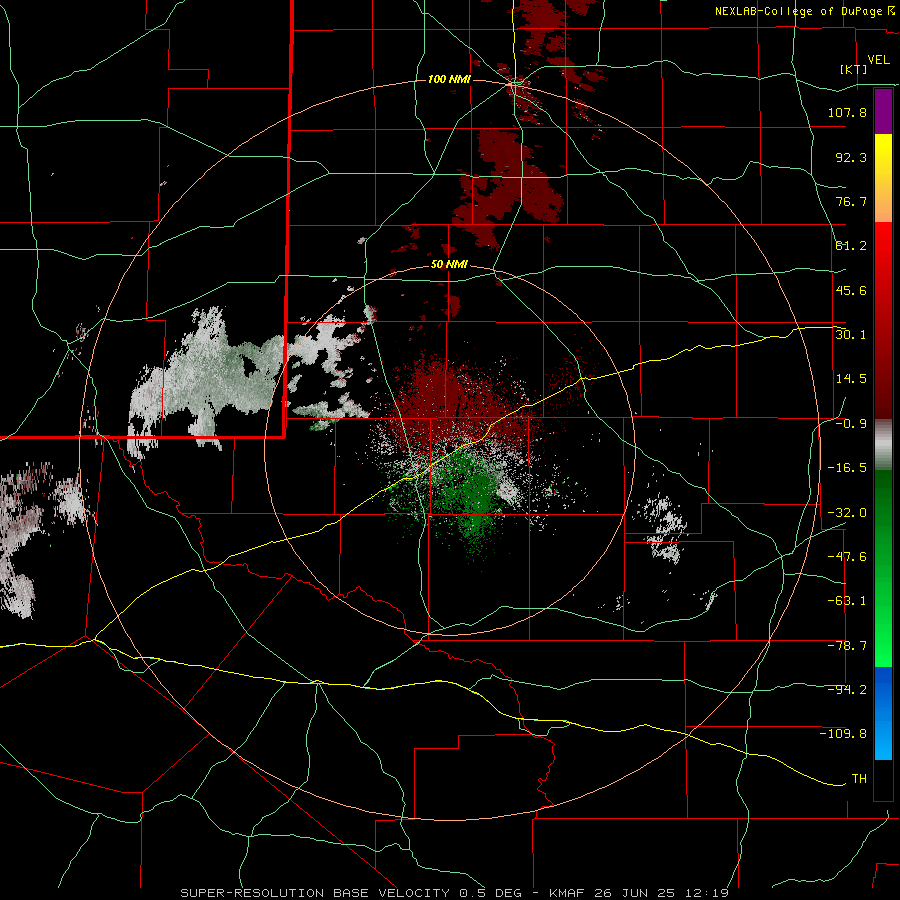The width and height of the screenshot is (900, 900).
Task: Click the 107.8 legend value
Action: click(x=847, y=112)
